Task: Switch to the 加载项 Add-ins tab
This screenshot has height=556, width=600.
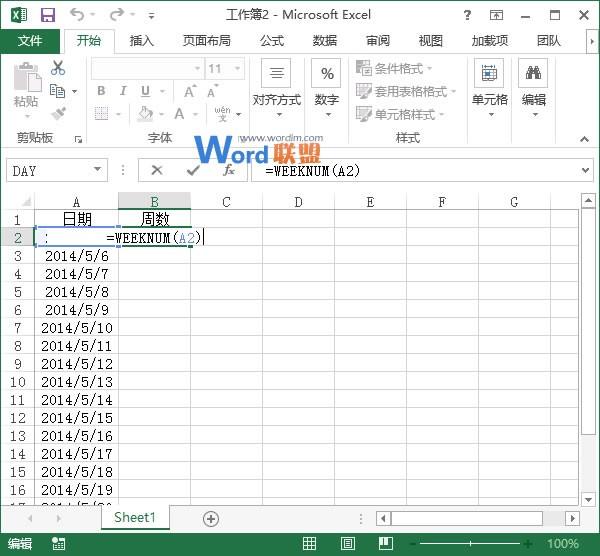Action: pyautogui.click(x=490, y=41)
